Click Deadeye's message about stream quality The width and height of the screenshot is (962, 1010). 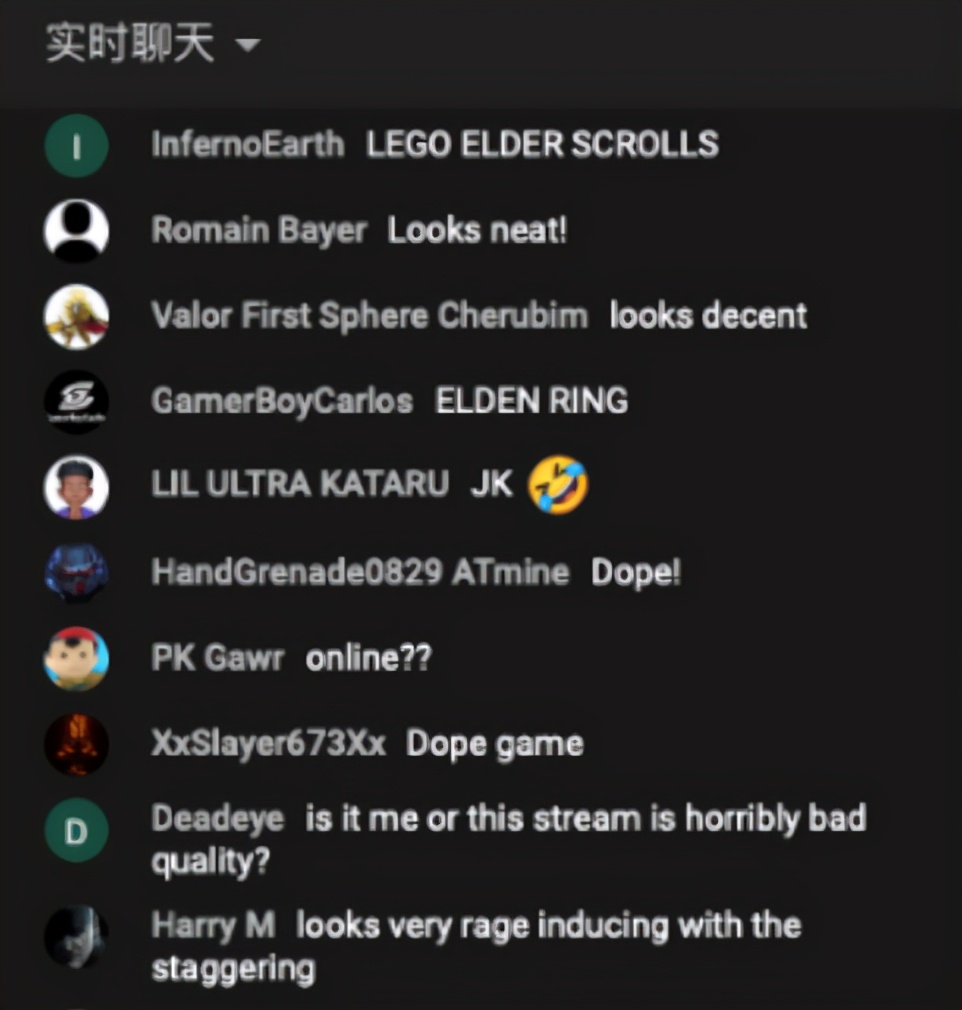coord(509,841)
